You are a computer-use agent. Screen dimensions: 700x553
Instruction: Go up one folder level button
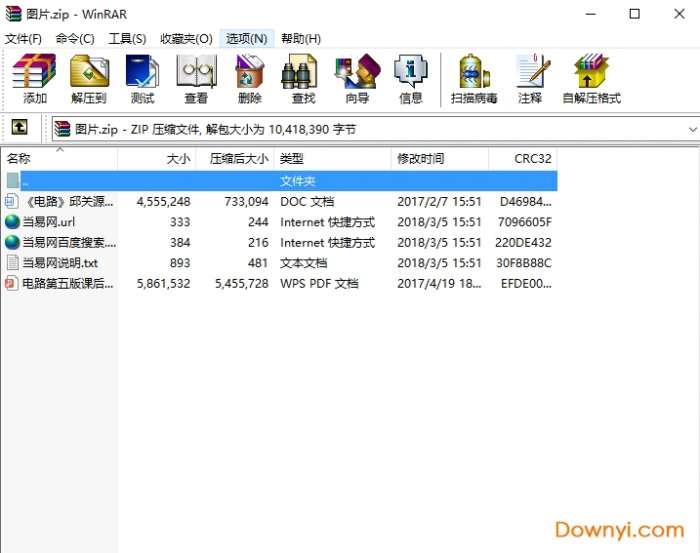(x=19, y=127)
